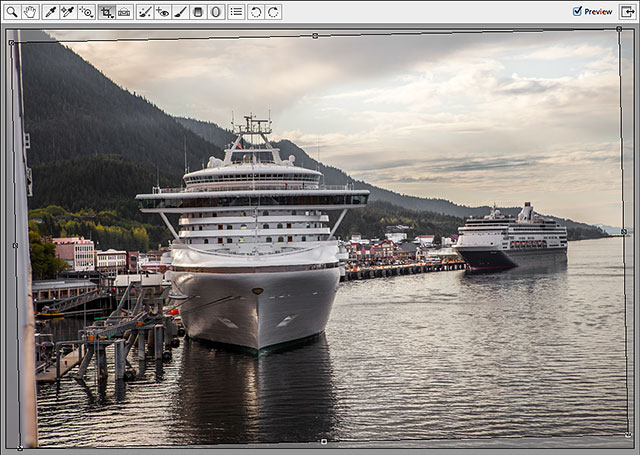640x455 pixels.
Task: Click the bottom-right crop corner handle
Action: click(628, 435)
